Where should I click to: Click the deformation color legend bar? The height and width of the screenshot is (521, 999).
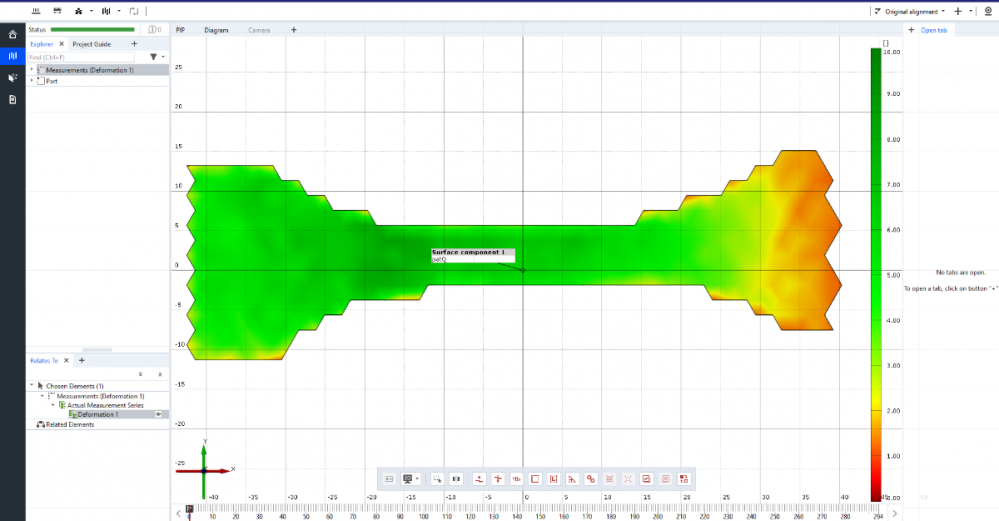876,270
